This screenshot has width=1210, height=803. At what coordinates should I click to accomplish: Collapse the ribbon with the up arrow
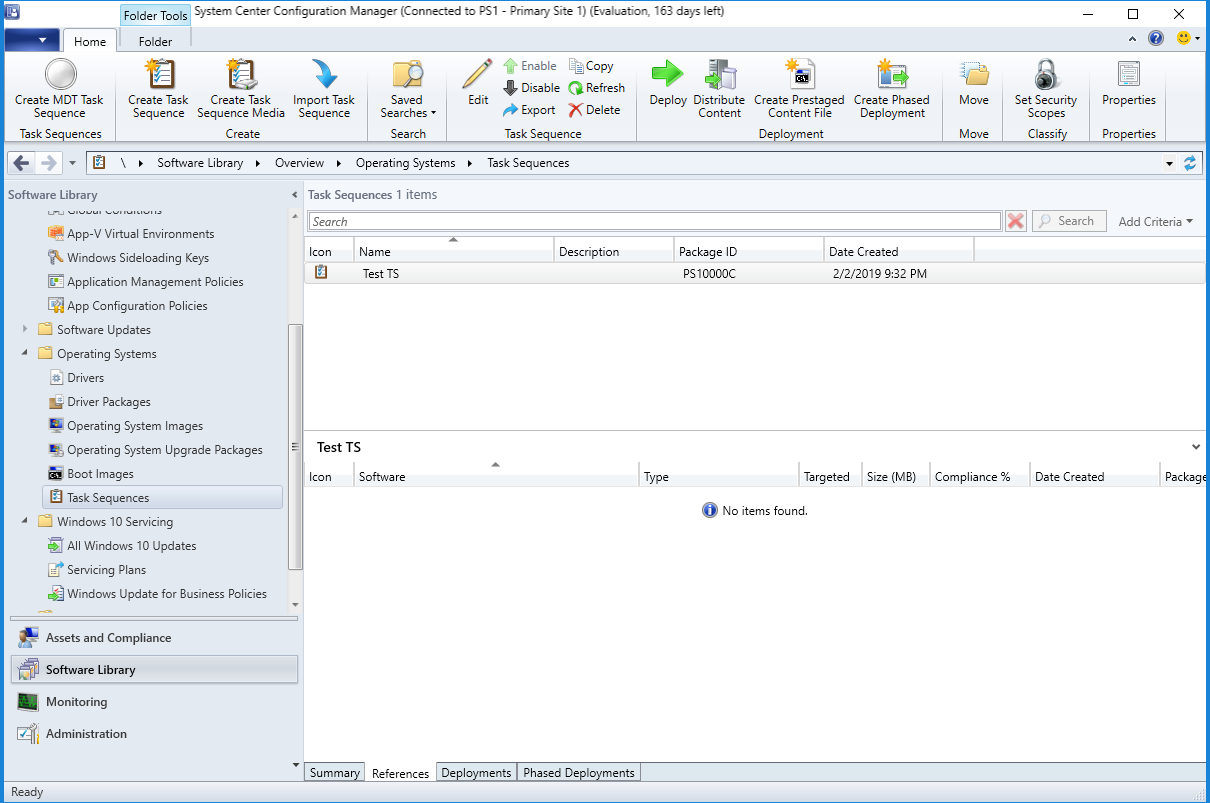pos(1133,39)
